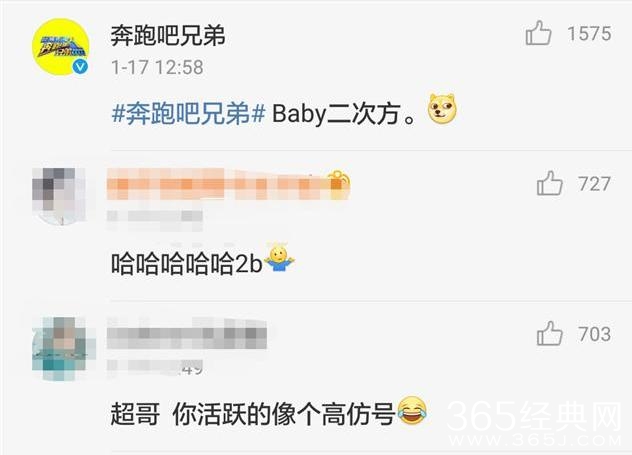The height and width of the screenshot is (455, 632).
Task: Open the blurred grey username of third commenter
Action: pos(187,334)
